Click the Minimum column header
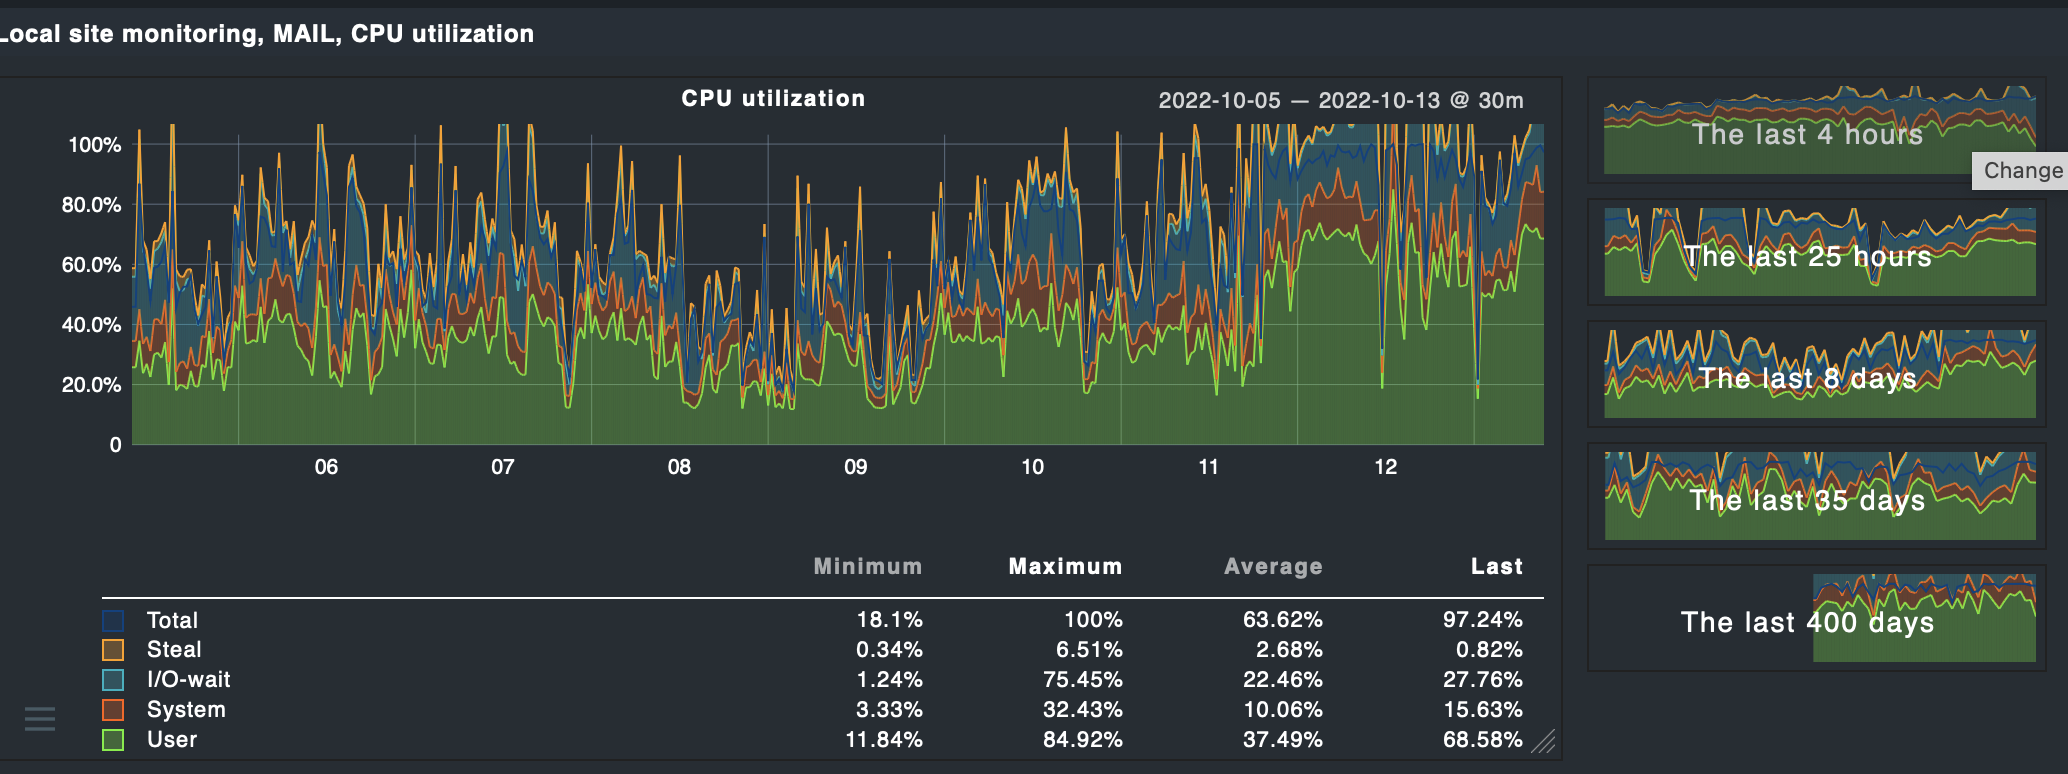Viewport: 2068px width, 774px height. [x=868, y=567]
